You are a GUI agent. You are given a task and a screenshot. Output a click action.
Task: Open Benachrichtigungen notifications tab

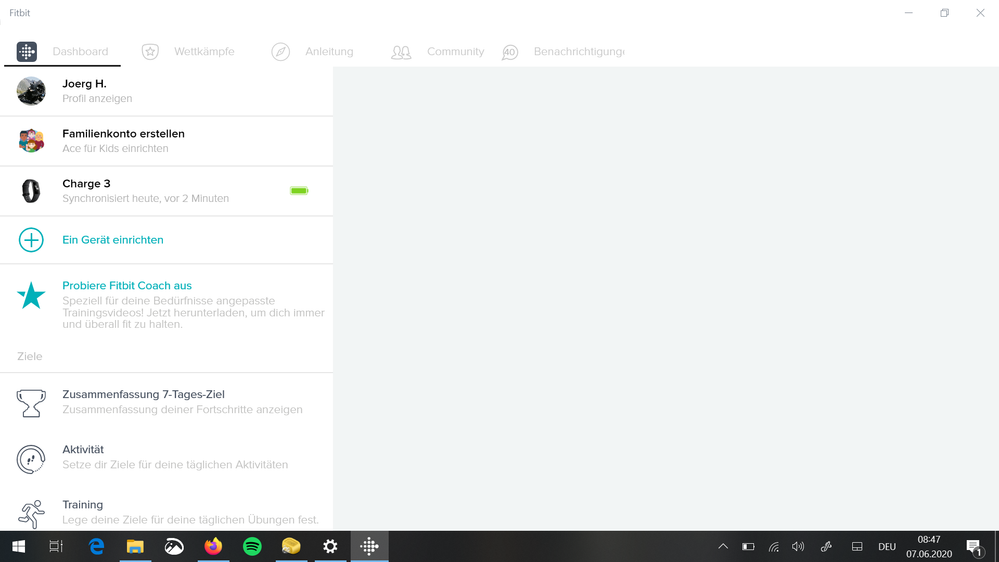pos(563,52)
